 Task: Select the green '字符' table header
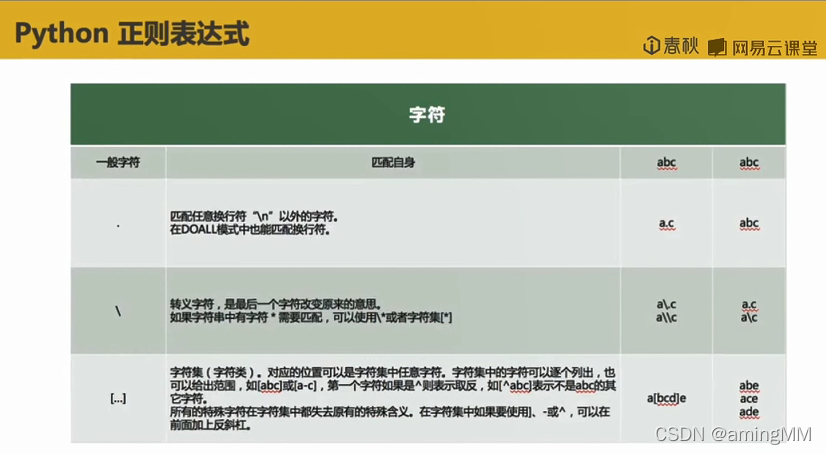428,114
